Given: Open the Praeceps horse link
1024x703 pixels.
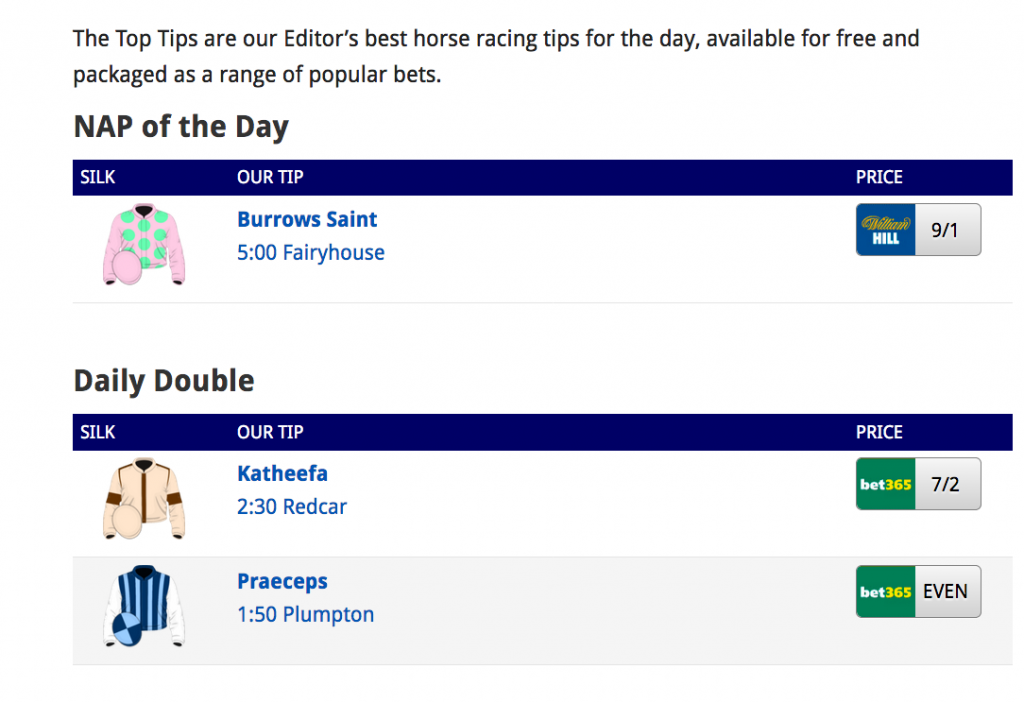Looking at the screenshot, I should click(282, 581).
